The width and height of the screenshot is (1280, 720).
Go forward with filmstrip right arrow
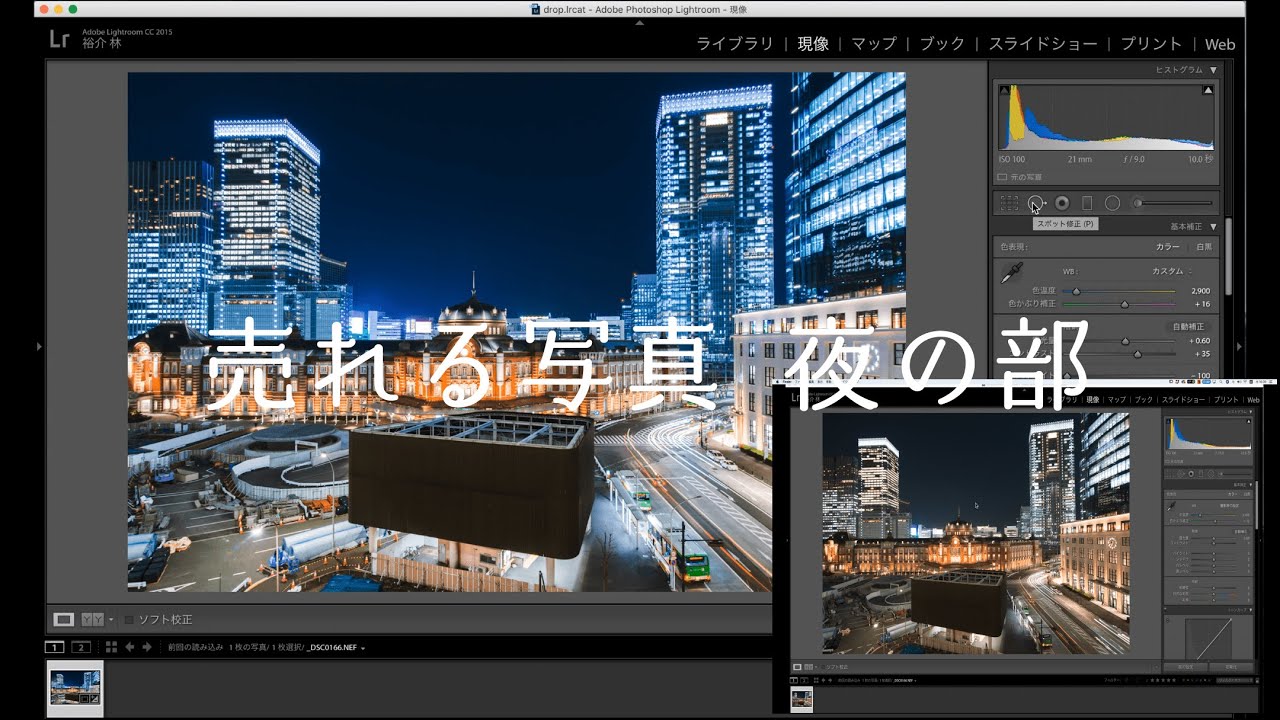coord(147,647)
